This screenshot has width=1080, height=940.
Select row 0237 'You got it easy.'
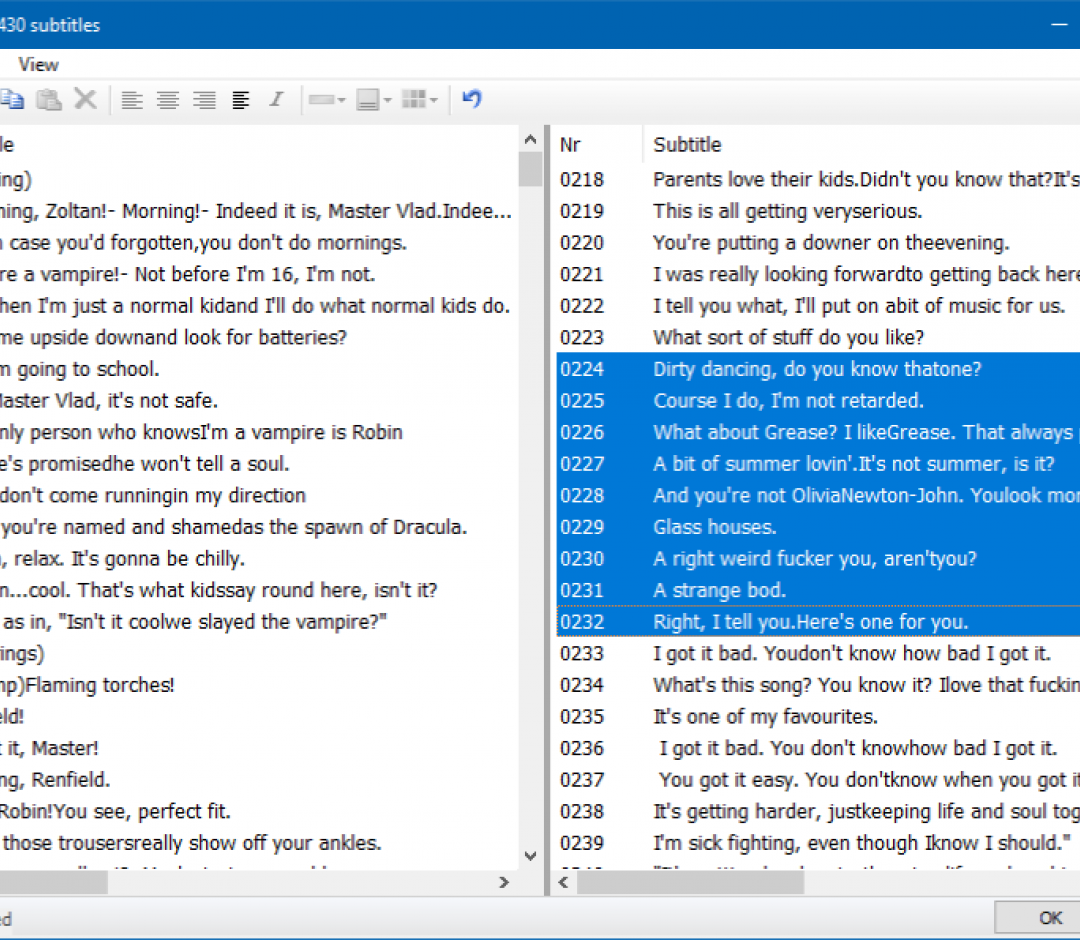pyautogui.click(x=818, y=781)
